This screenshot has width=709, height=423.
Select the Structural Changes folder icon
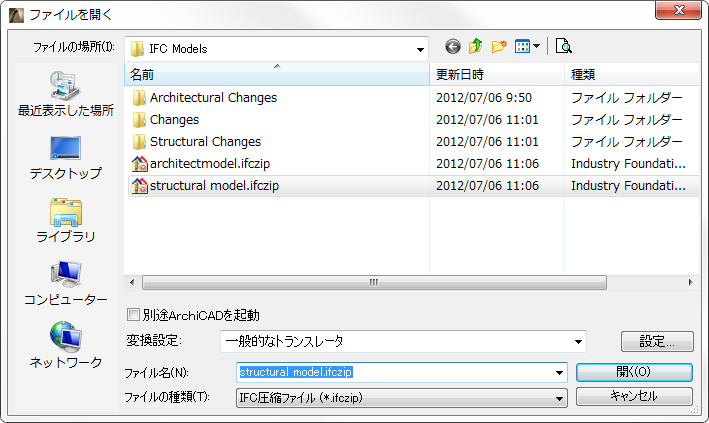[x=139, y=142]
